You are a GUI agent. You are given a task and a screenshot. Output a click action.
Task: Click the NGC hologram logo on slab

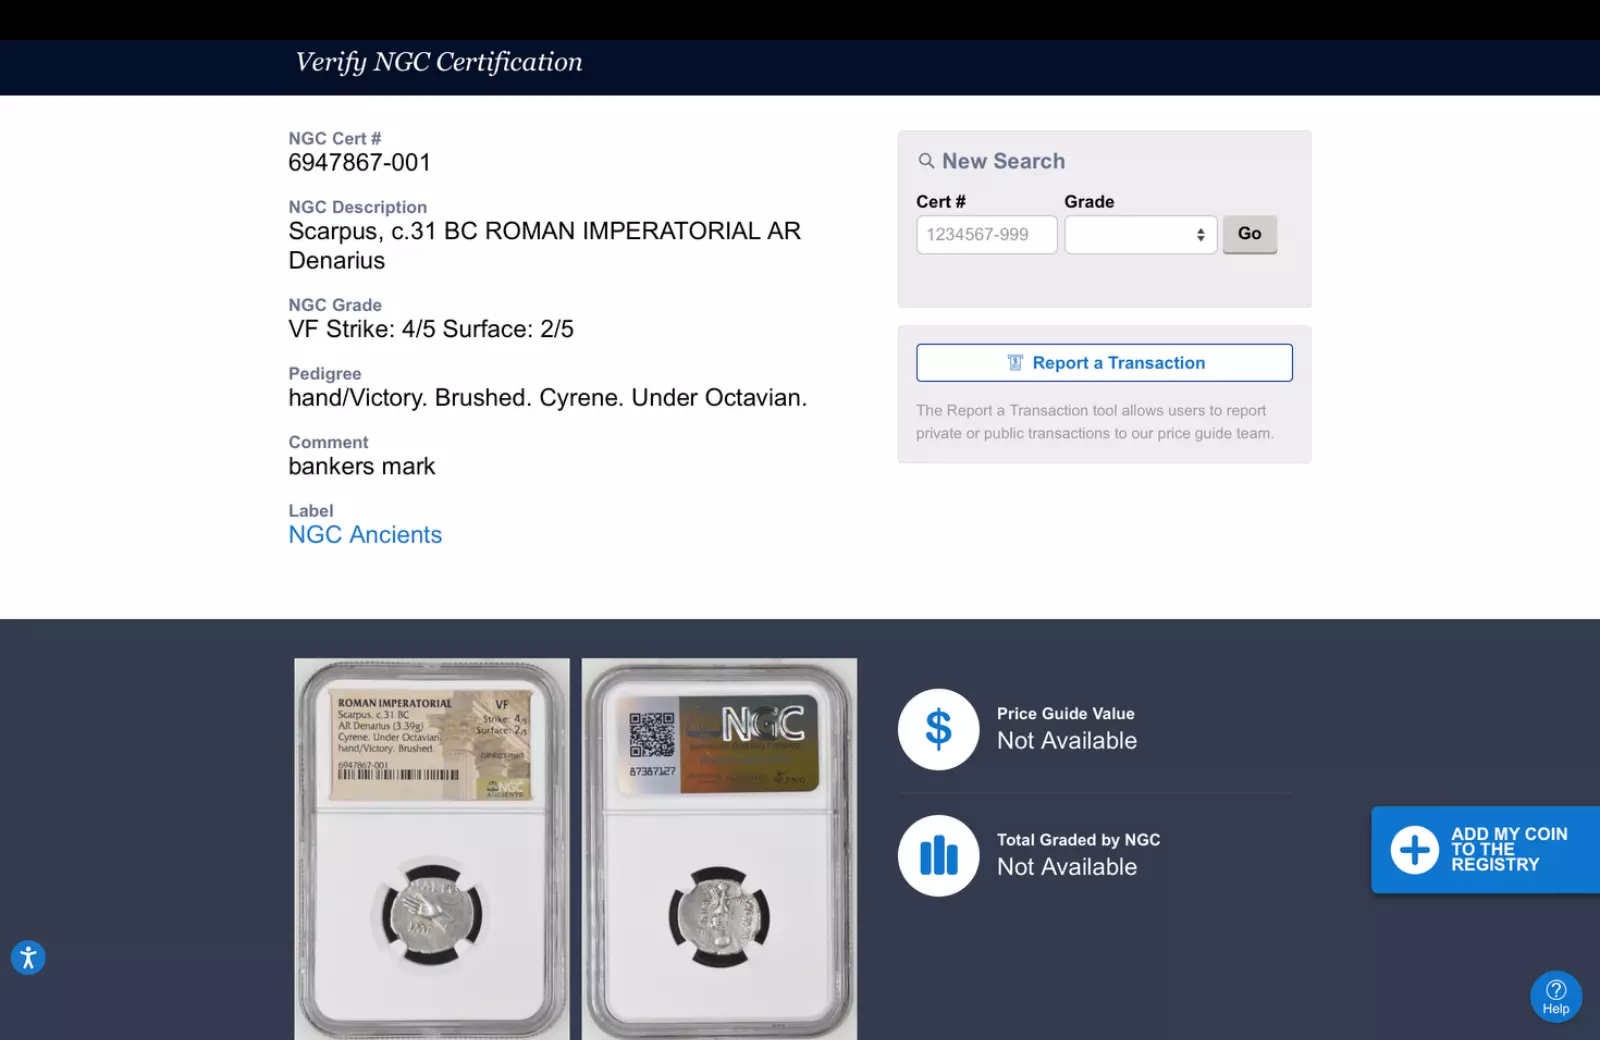tap(762, 724)
